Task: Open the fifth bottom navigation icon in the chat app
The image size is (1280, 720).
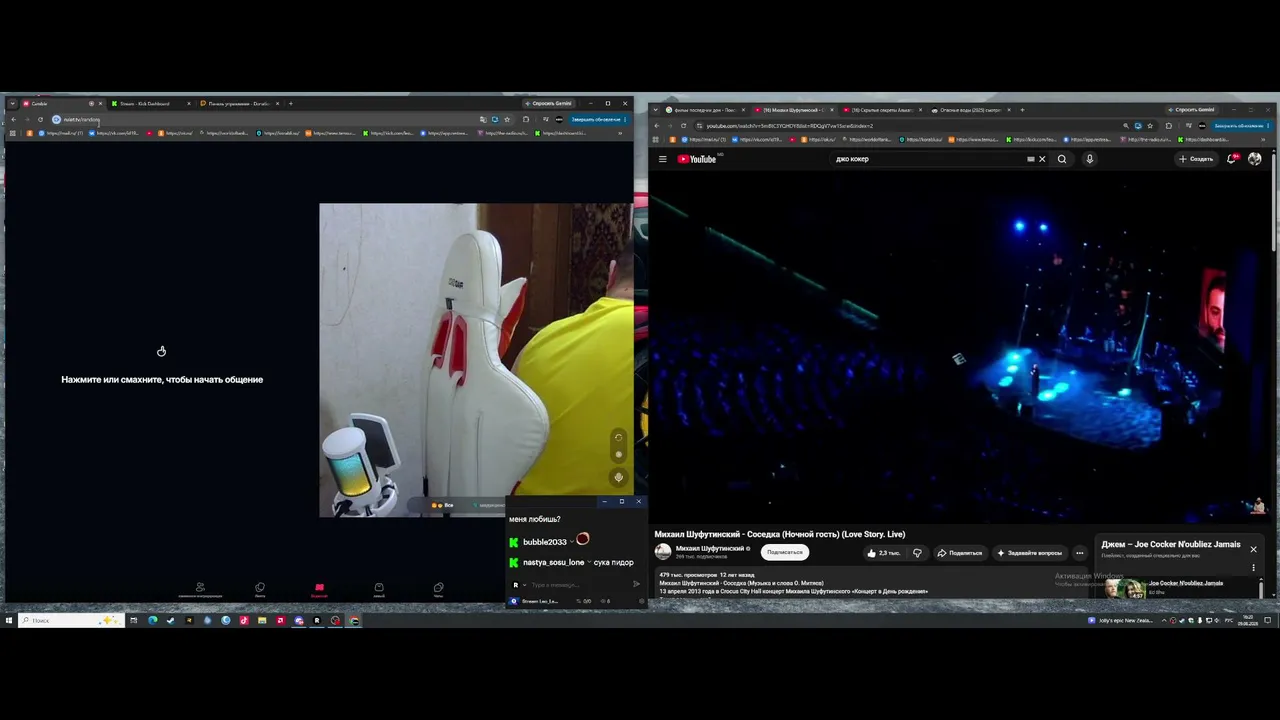Action: click(x=438, y=589)
